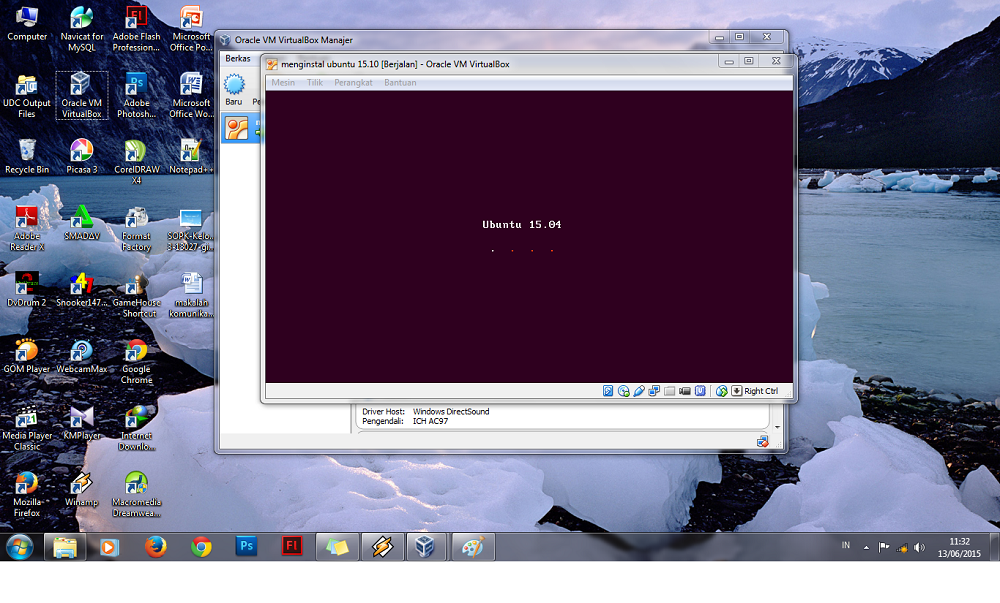Click the network adapters indicator in VM status bar
1000x603 pixels.
654,391
